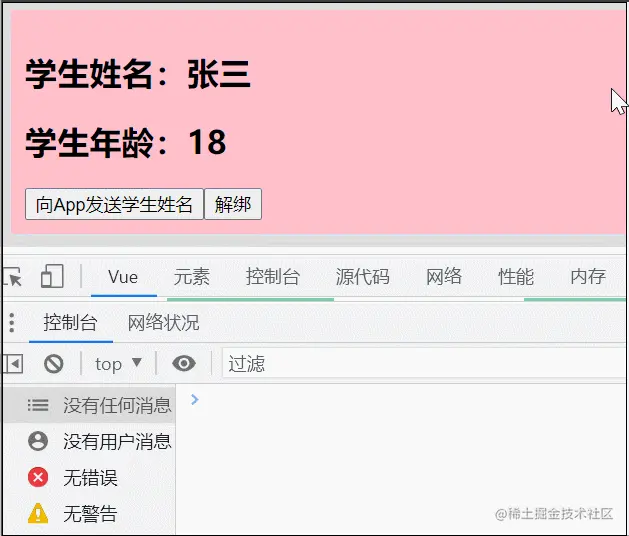The width and height of the screenshot is (629, 536).
Task: Select the 没有任何消息 sidebar row
Action: tap(89, 405)
